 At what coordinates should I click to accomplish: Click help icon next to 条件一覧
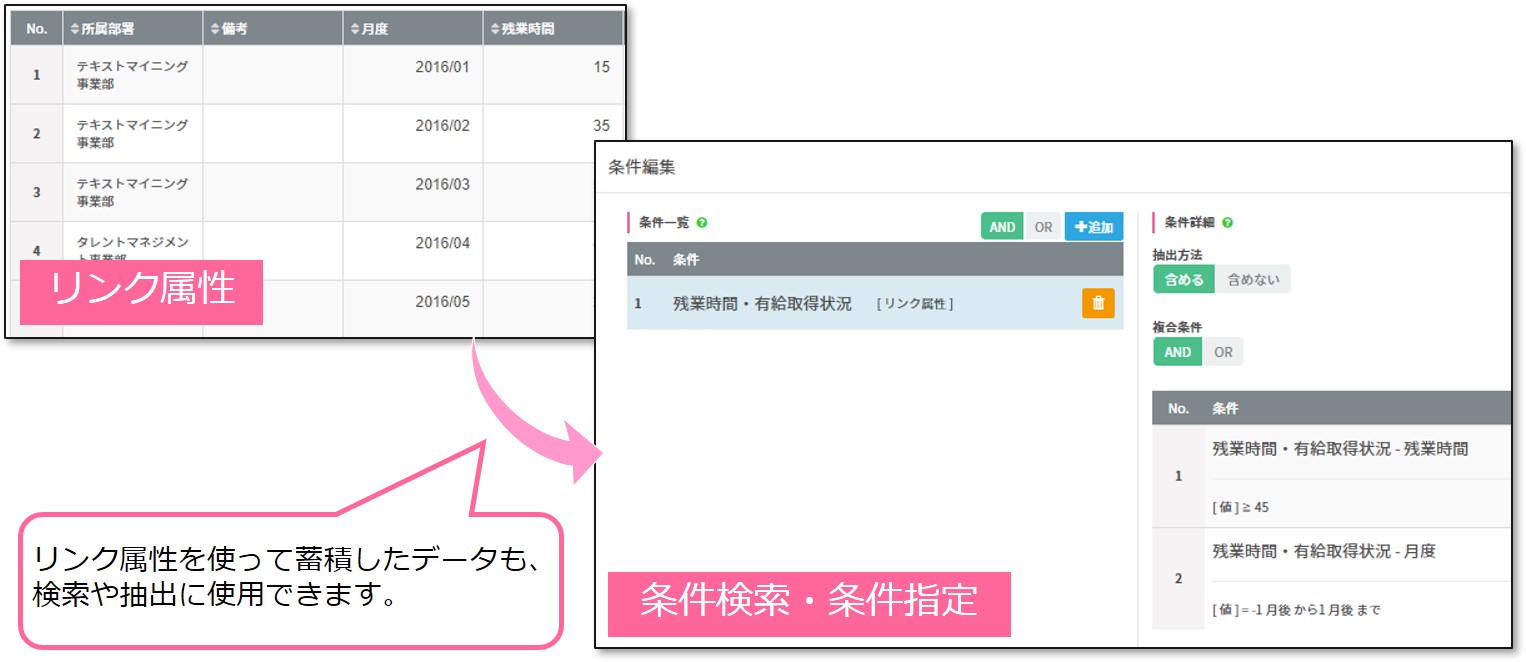[x=702, y=223]
